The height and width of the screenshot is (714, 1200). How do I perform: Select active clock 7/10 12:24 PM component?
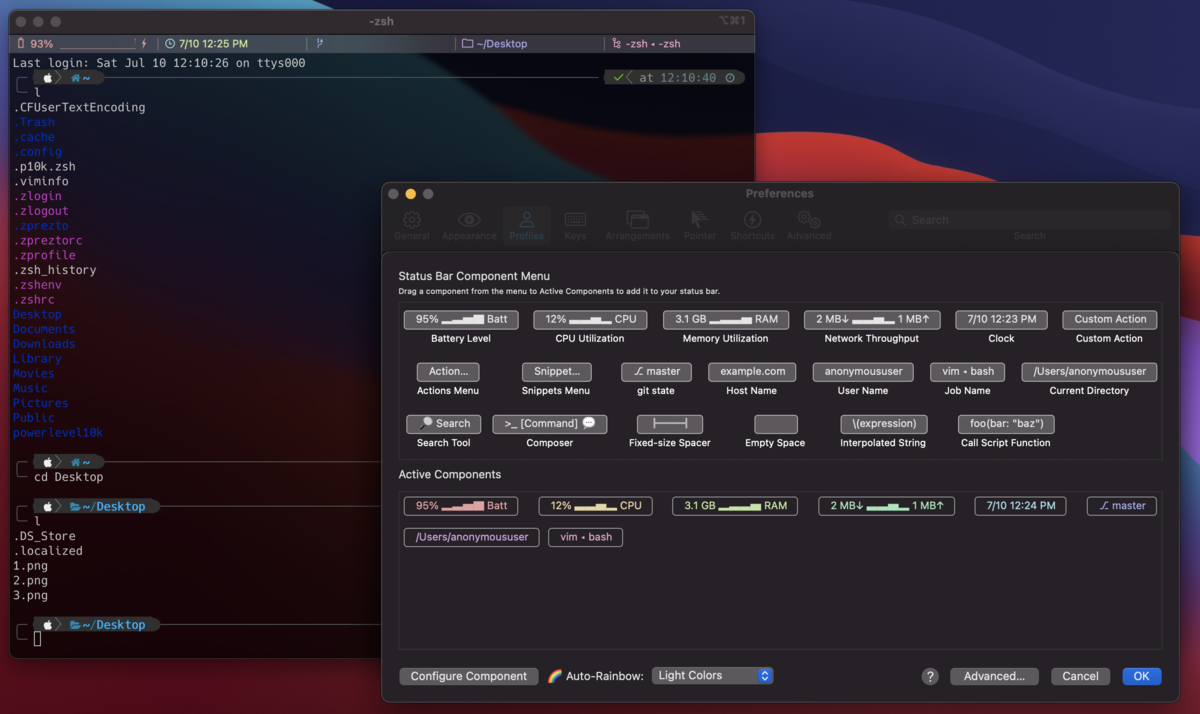[1021, 506]
